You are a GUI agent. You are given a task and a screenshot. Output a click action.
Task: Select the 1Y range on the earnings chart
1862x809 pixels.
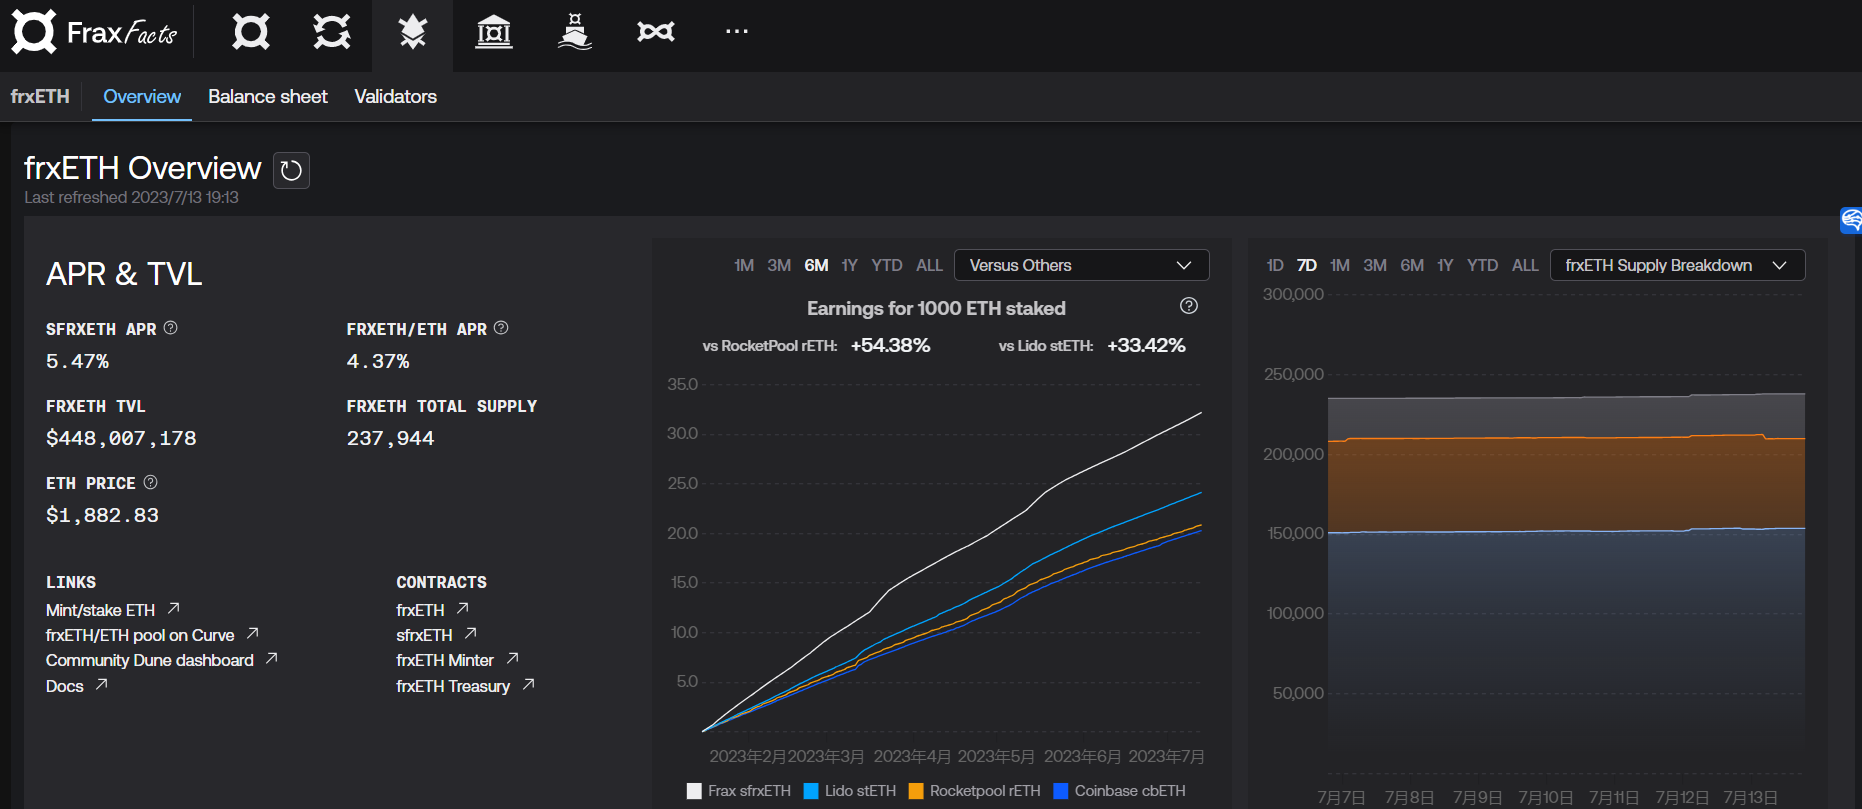pyautogui.click(x=849, y=265)
